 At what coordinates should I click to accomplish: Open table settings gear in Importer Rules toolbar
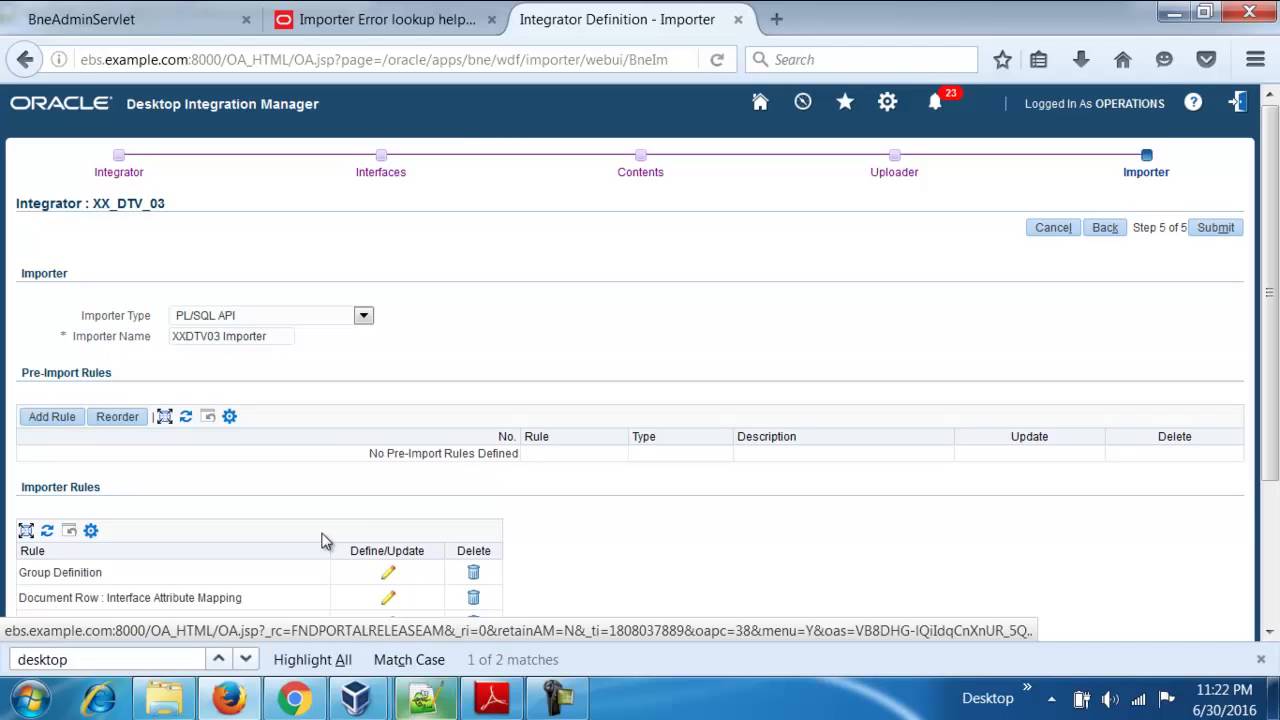click(x=91, y=530)
